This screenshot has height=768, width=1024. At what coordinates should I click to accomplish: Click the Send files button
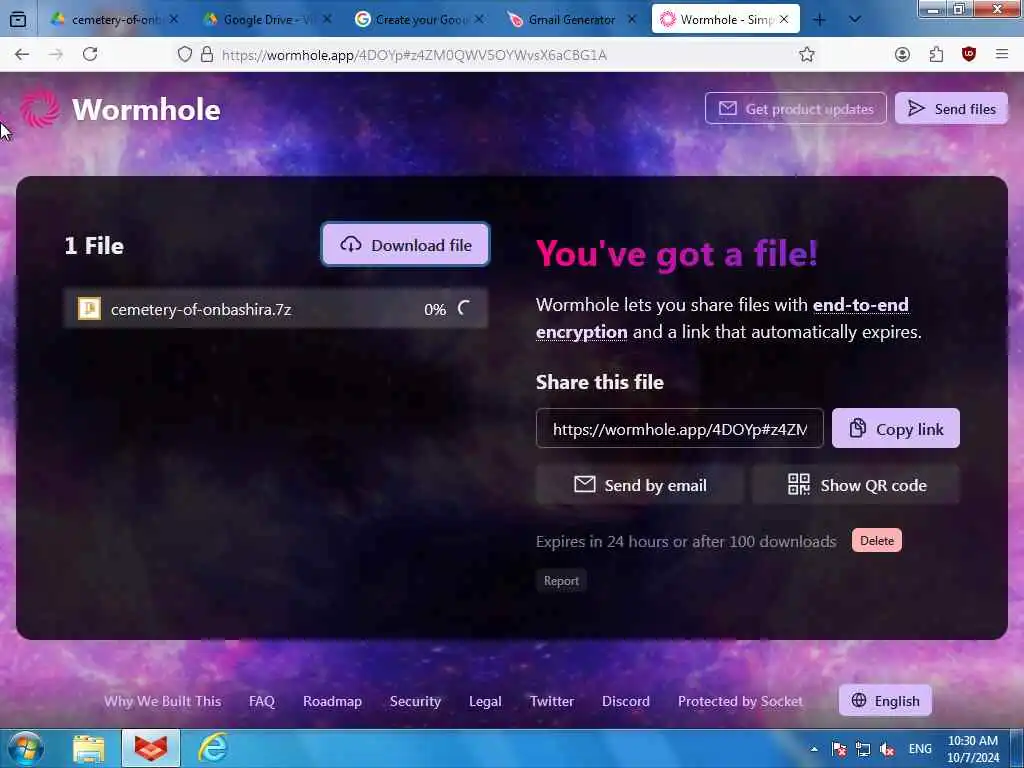coord(951,108)
